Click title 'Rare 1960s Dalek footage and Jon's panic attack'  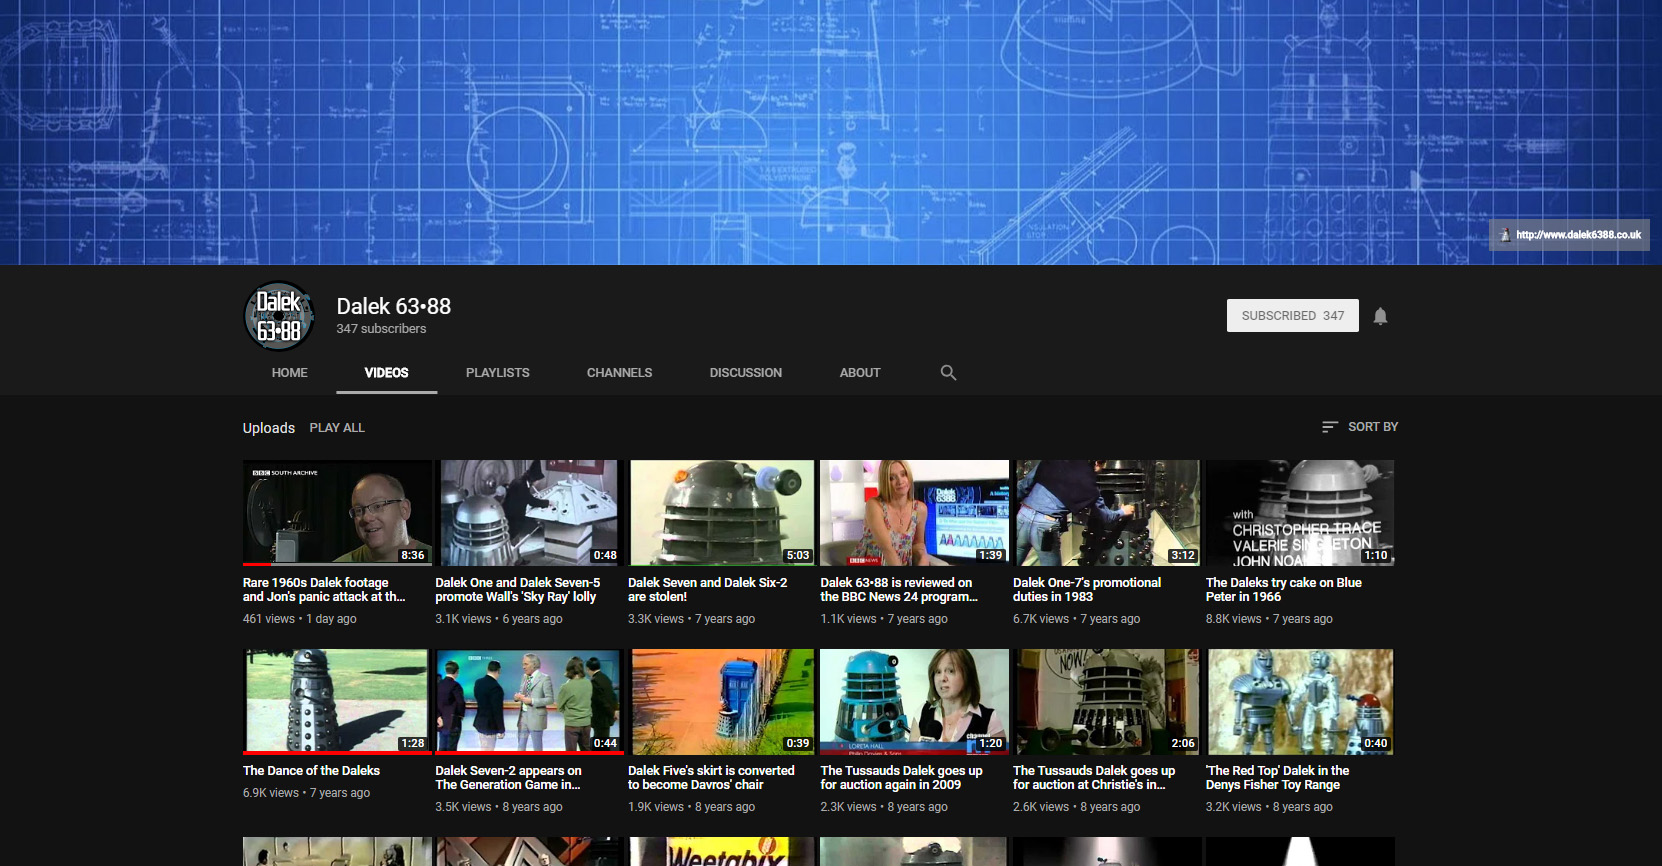[324, 590]
